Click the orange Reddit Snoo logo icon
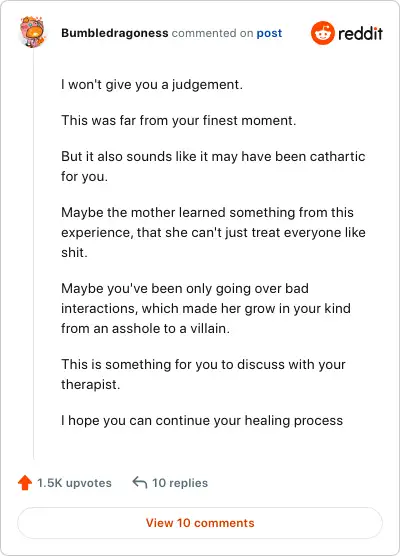 click(x=322, y=33)
